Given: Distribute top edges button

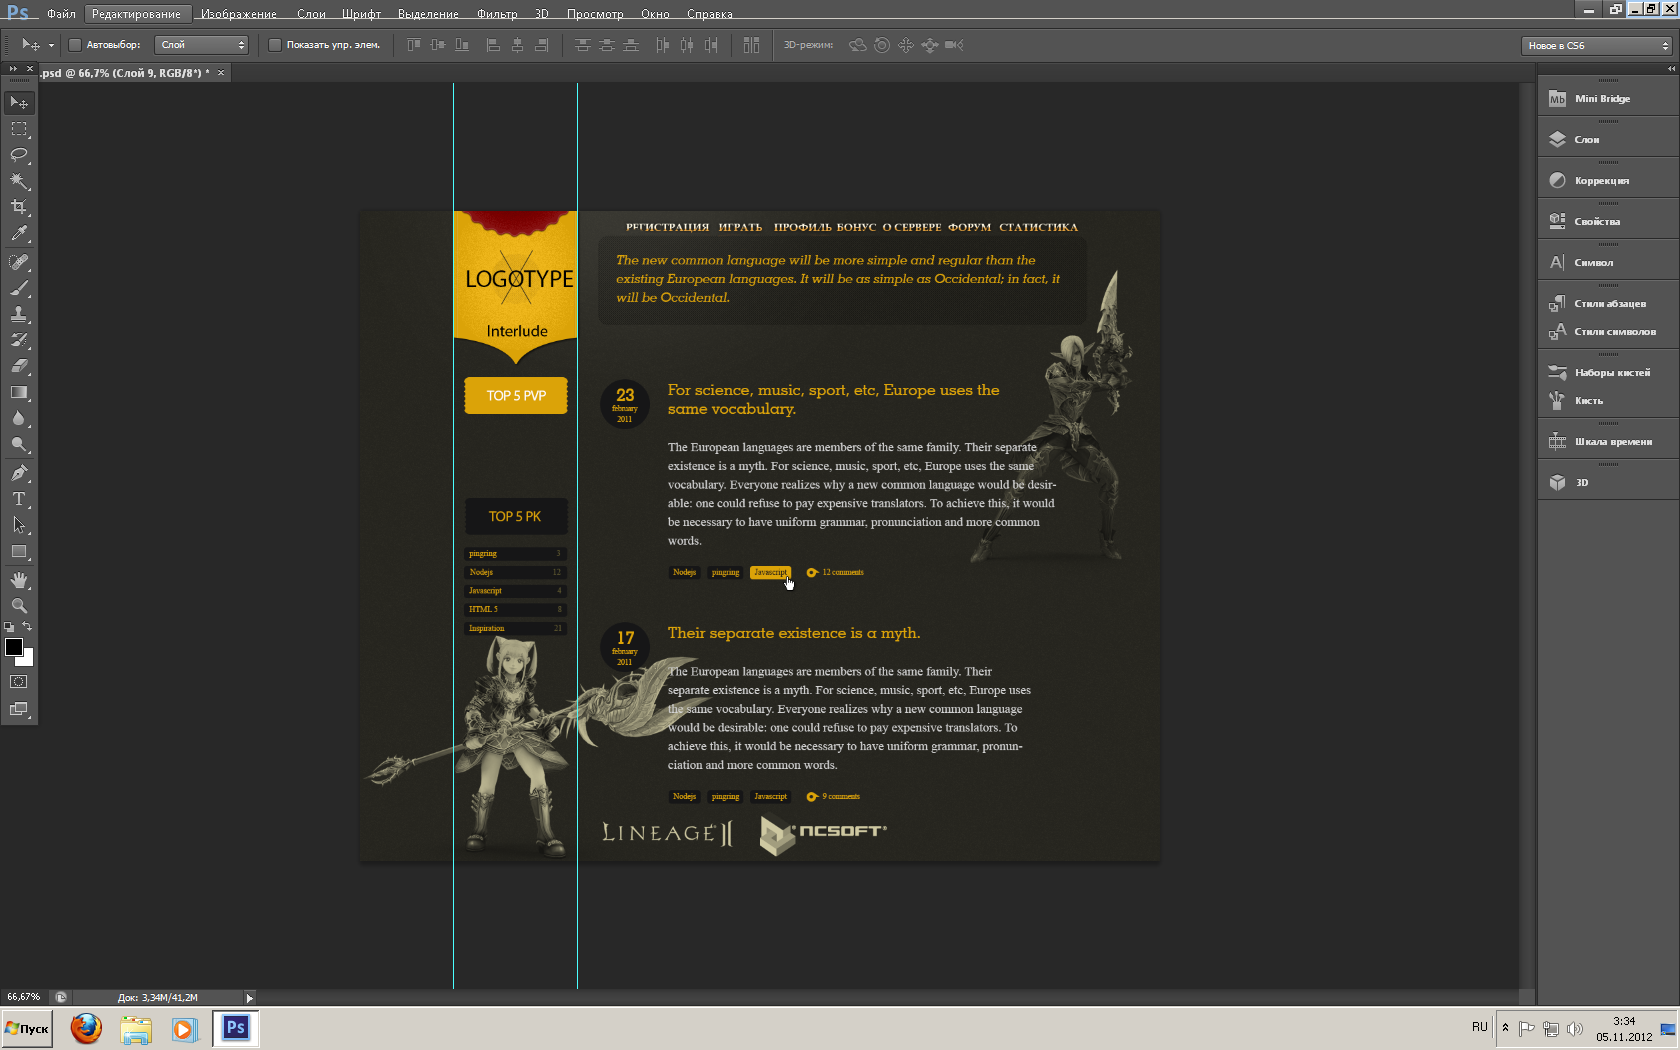Looking at the screenshot, I should (583, 45).
